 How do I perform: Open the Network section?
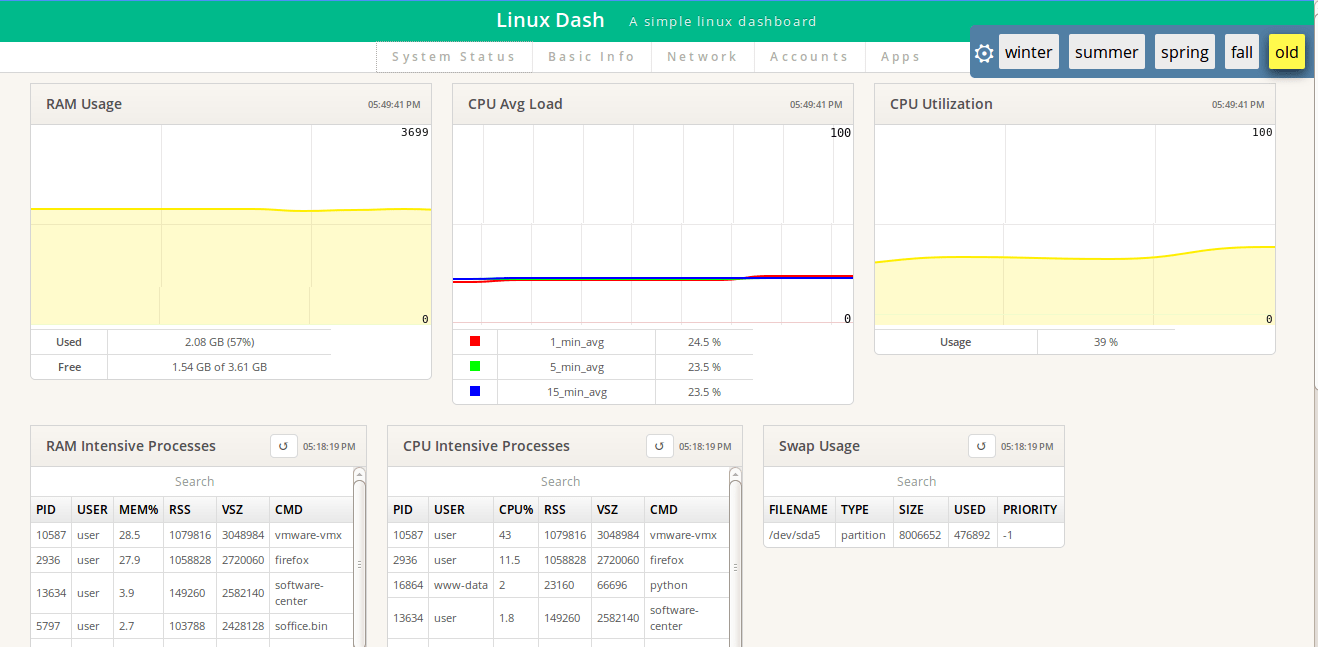(702, 57)
